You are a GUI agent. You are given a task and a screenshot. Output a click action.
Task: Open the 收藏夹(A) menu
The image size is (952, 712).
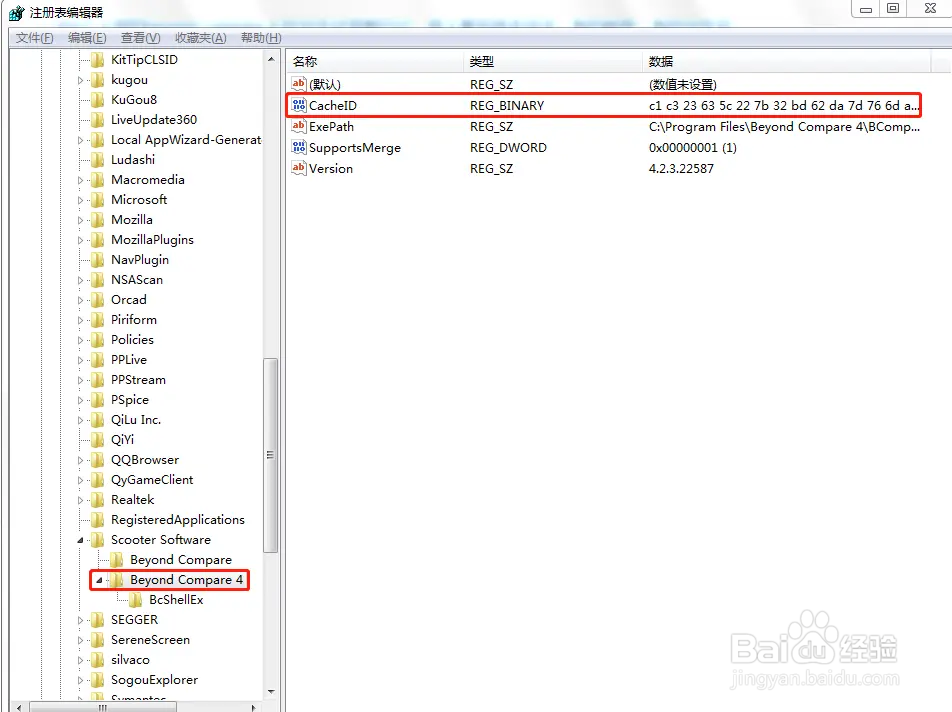coord(200,38)
